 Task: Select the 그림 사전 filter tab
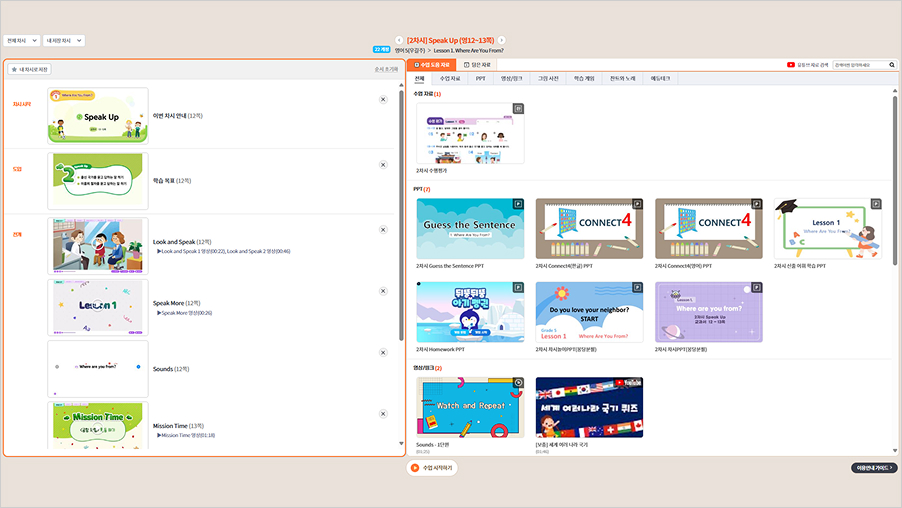coord(549,78)
